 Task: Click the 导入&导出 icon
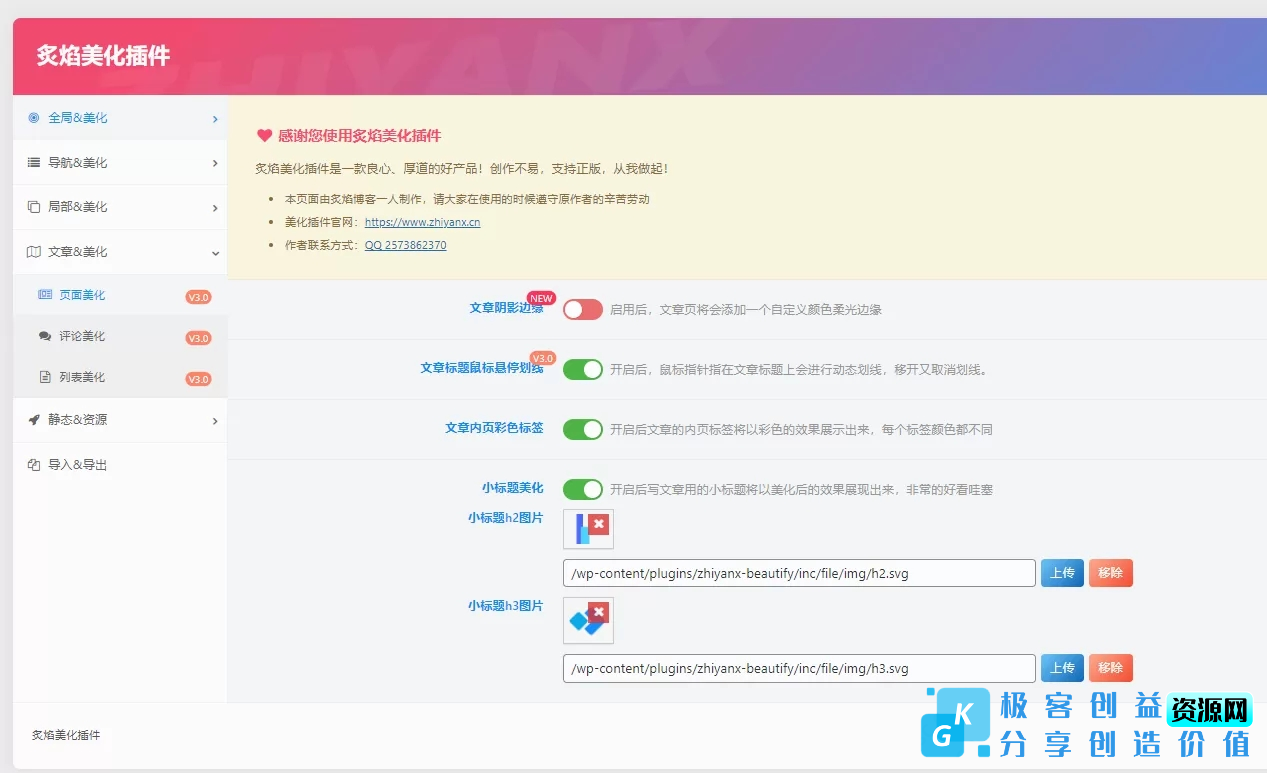pos(33,464)
